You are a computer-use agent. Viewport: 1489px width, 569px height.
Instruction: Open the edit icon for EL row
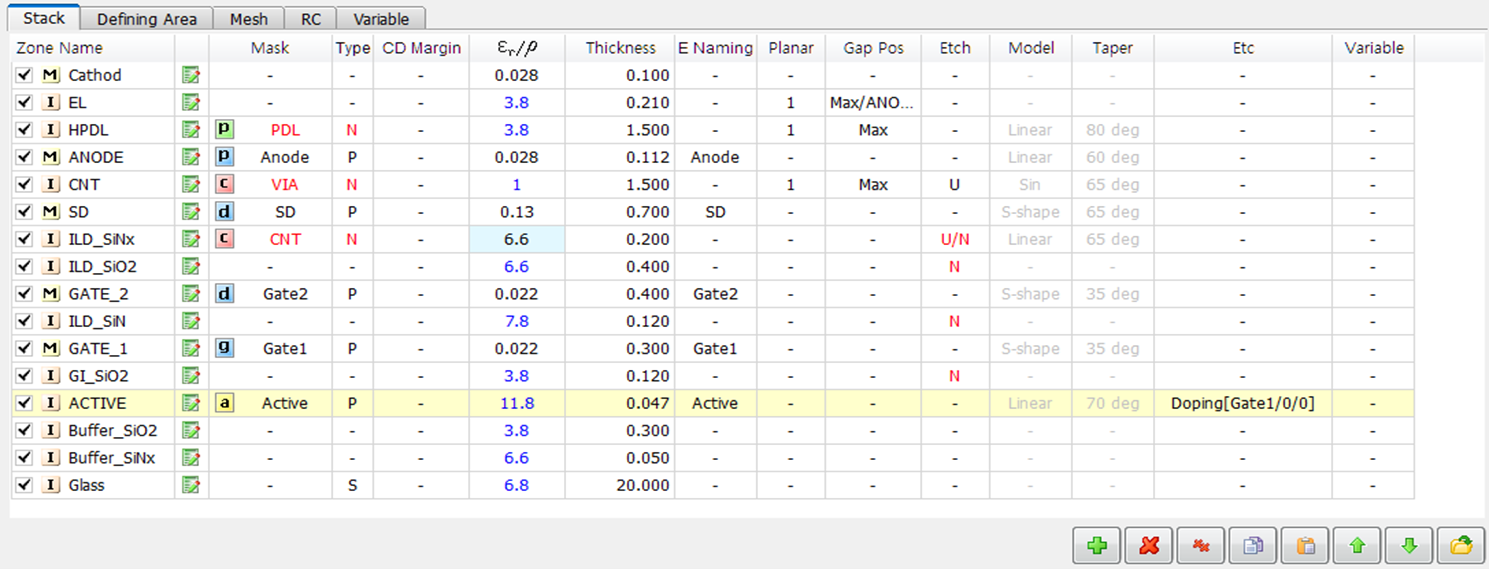(191, 102)
